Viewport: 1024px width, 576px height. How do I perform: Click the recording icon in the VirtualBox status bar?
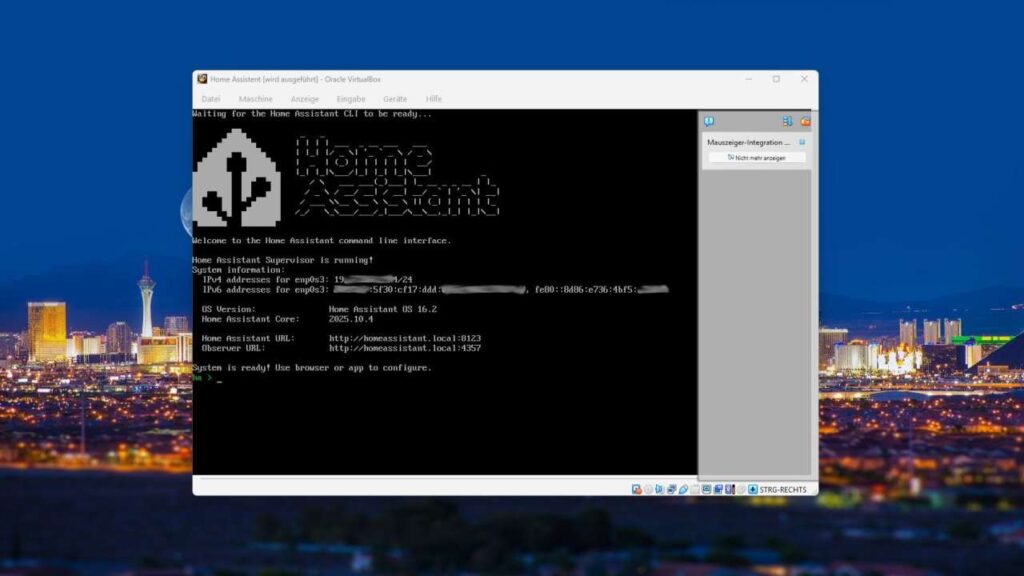click(719, 489)
